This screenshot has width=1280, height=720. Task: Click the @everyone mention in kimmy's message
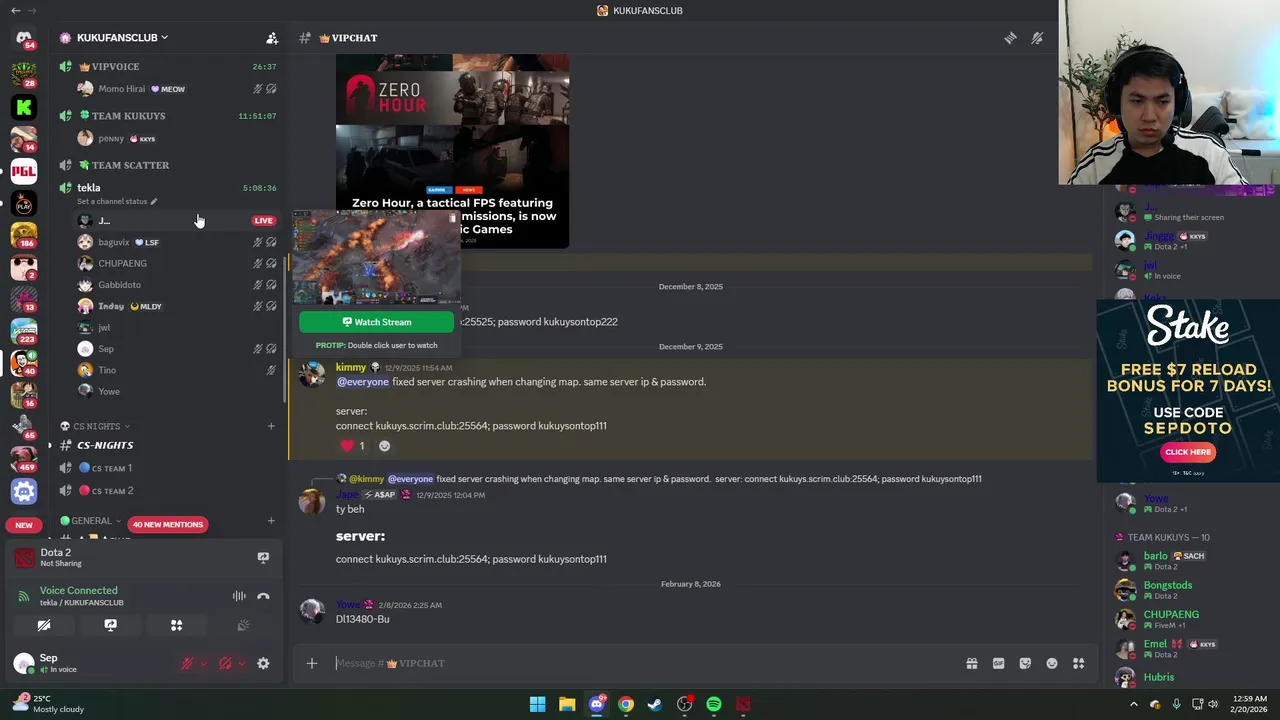point(362,382)
